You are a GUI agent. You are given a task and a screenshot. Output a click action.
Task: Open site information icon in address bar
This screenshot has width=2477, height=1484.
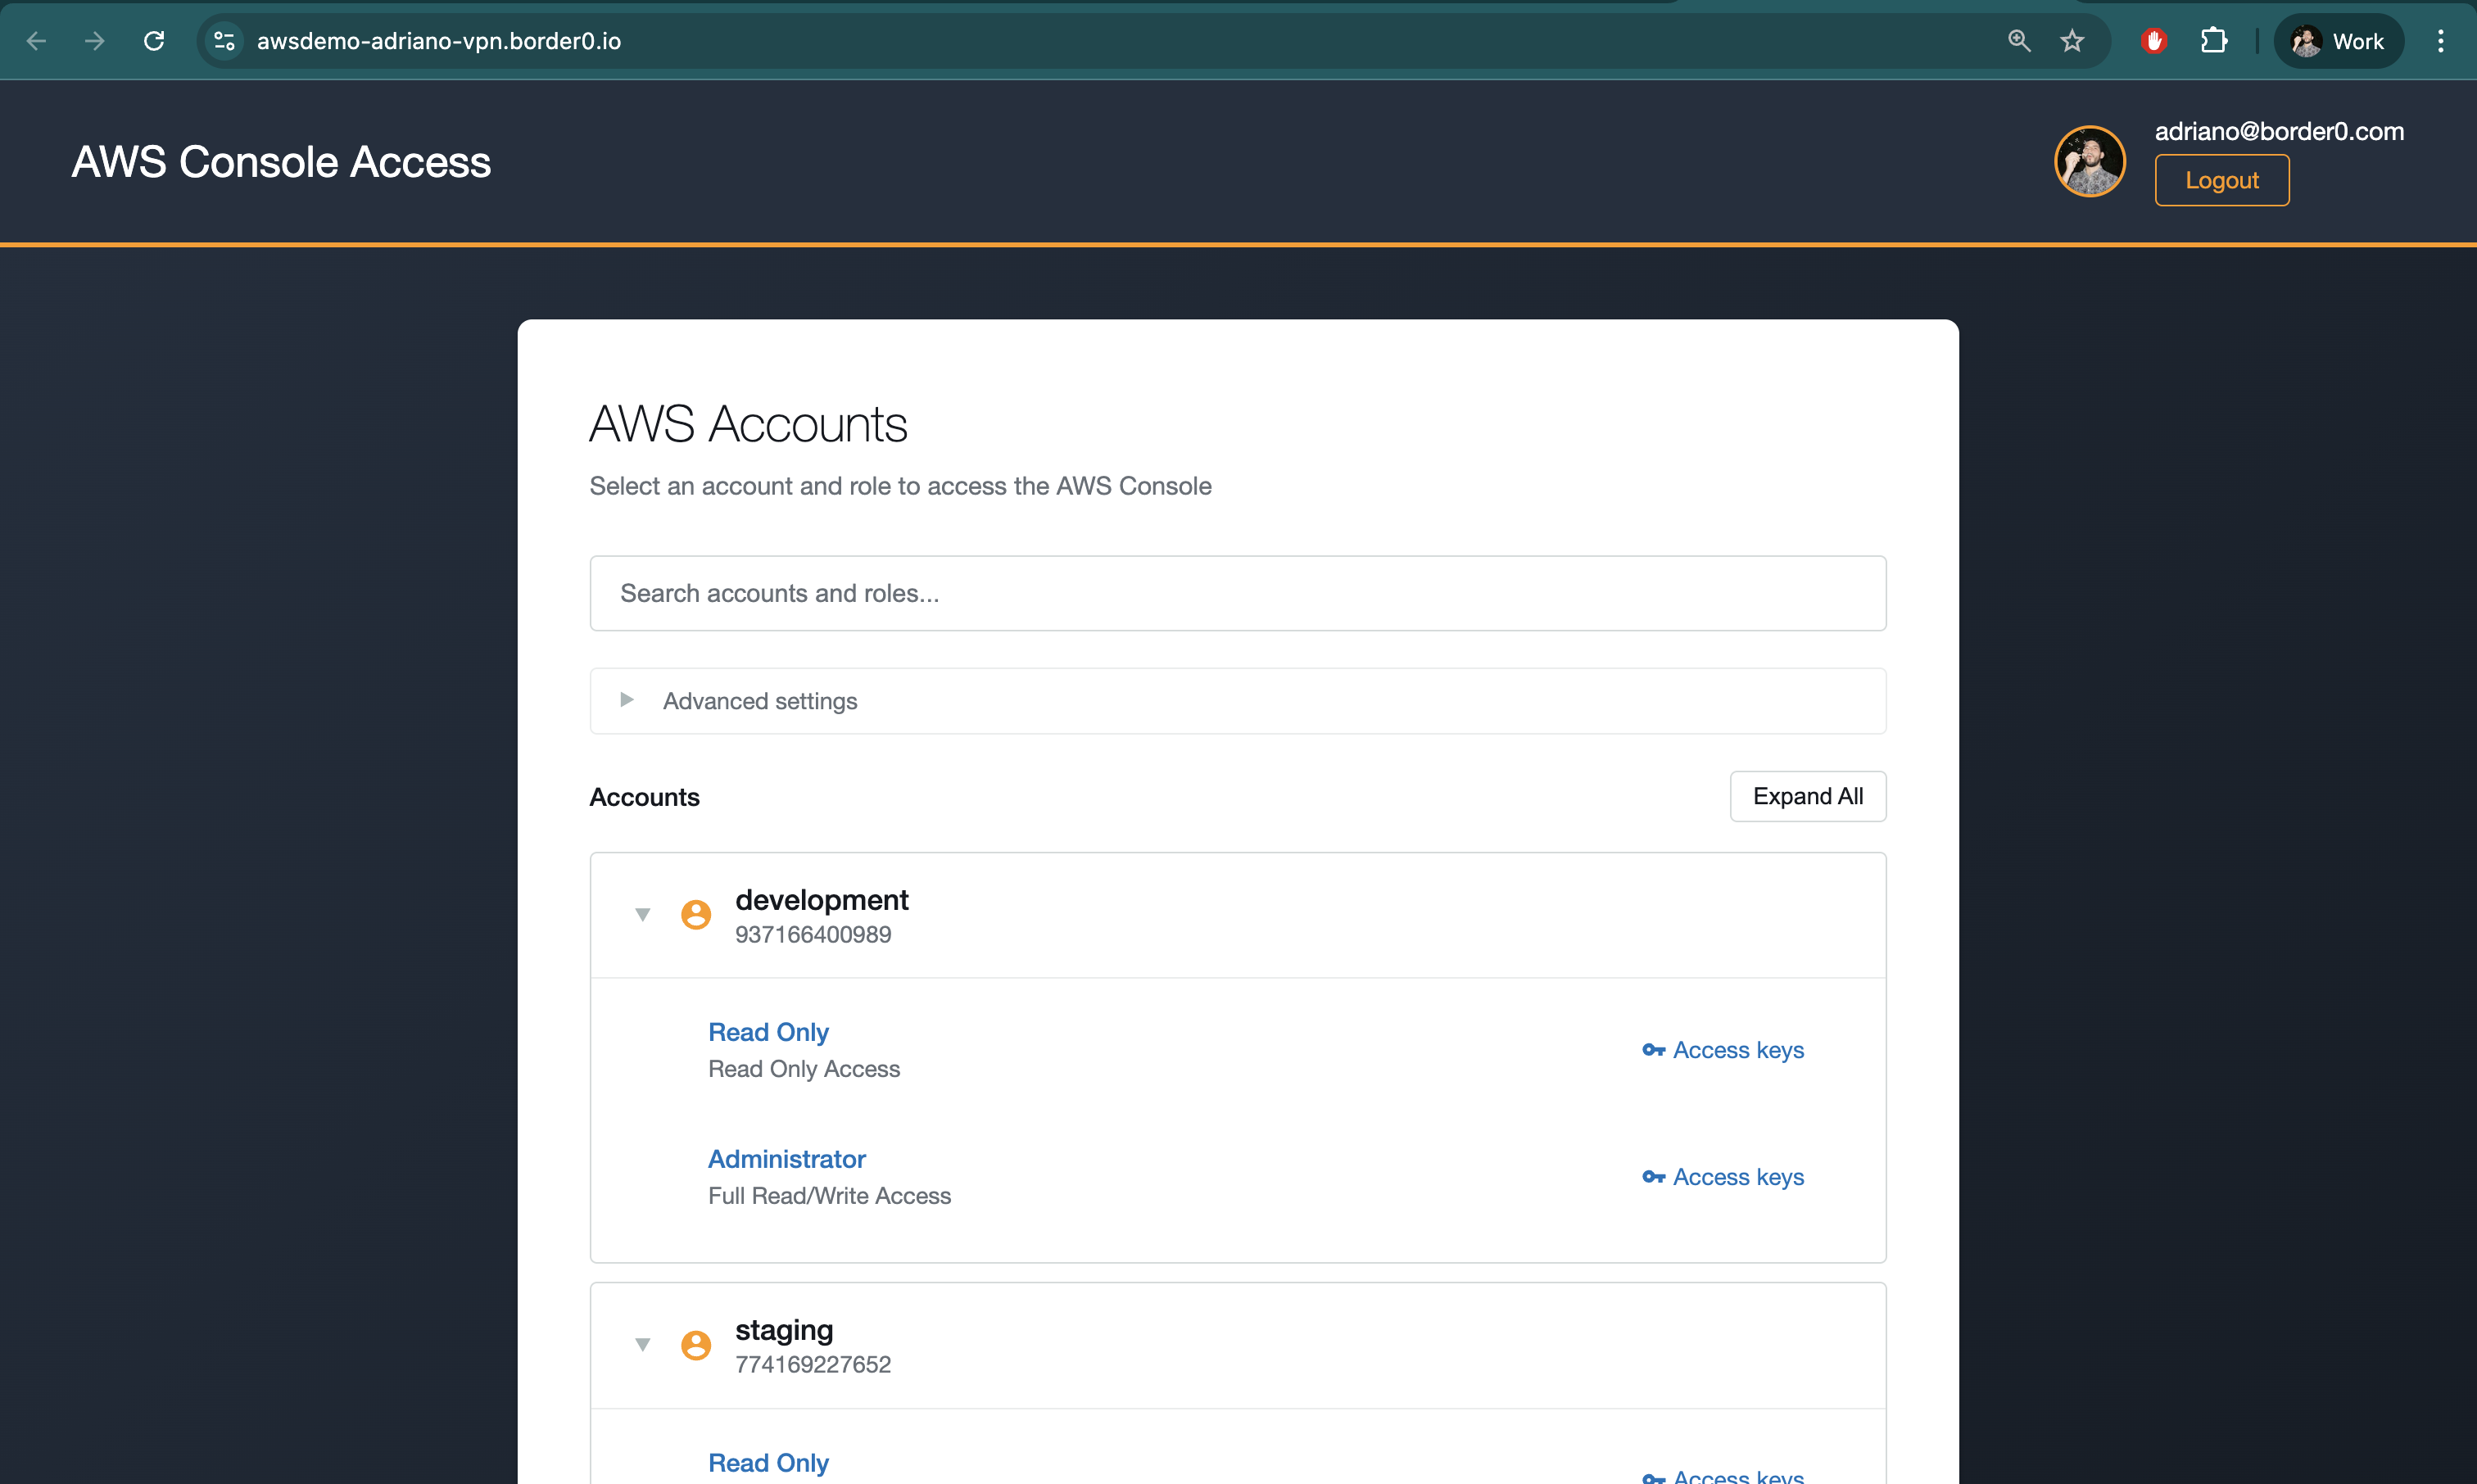pos(224,41)
